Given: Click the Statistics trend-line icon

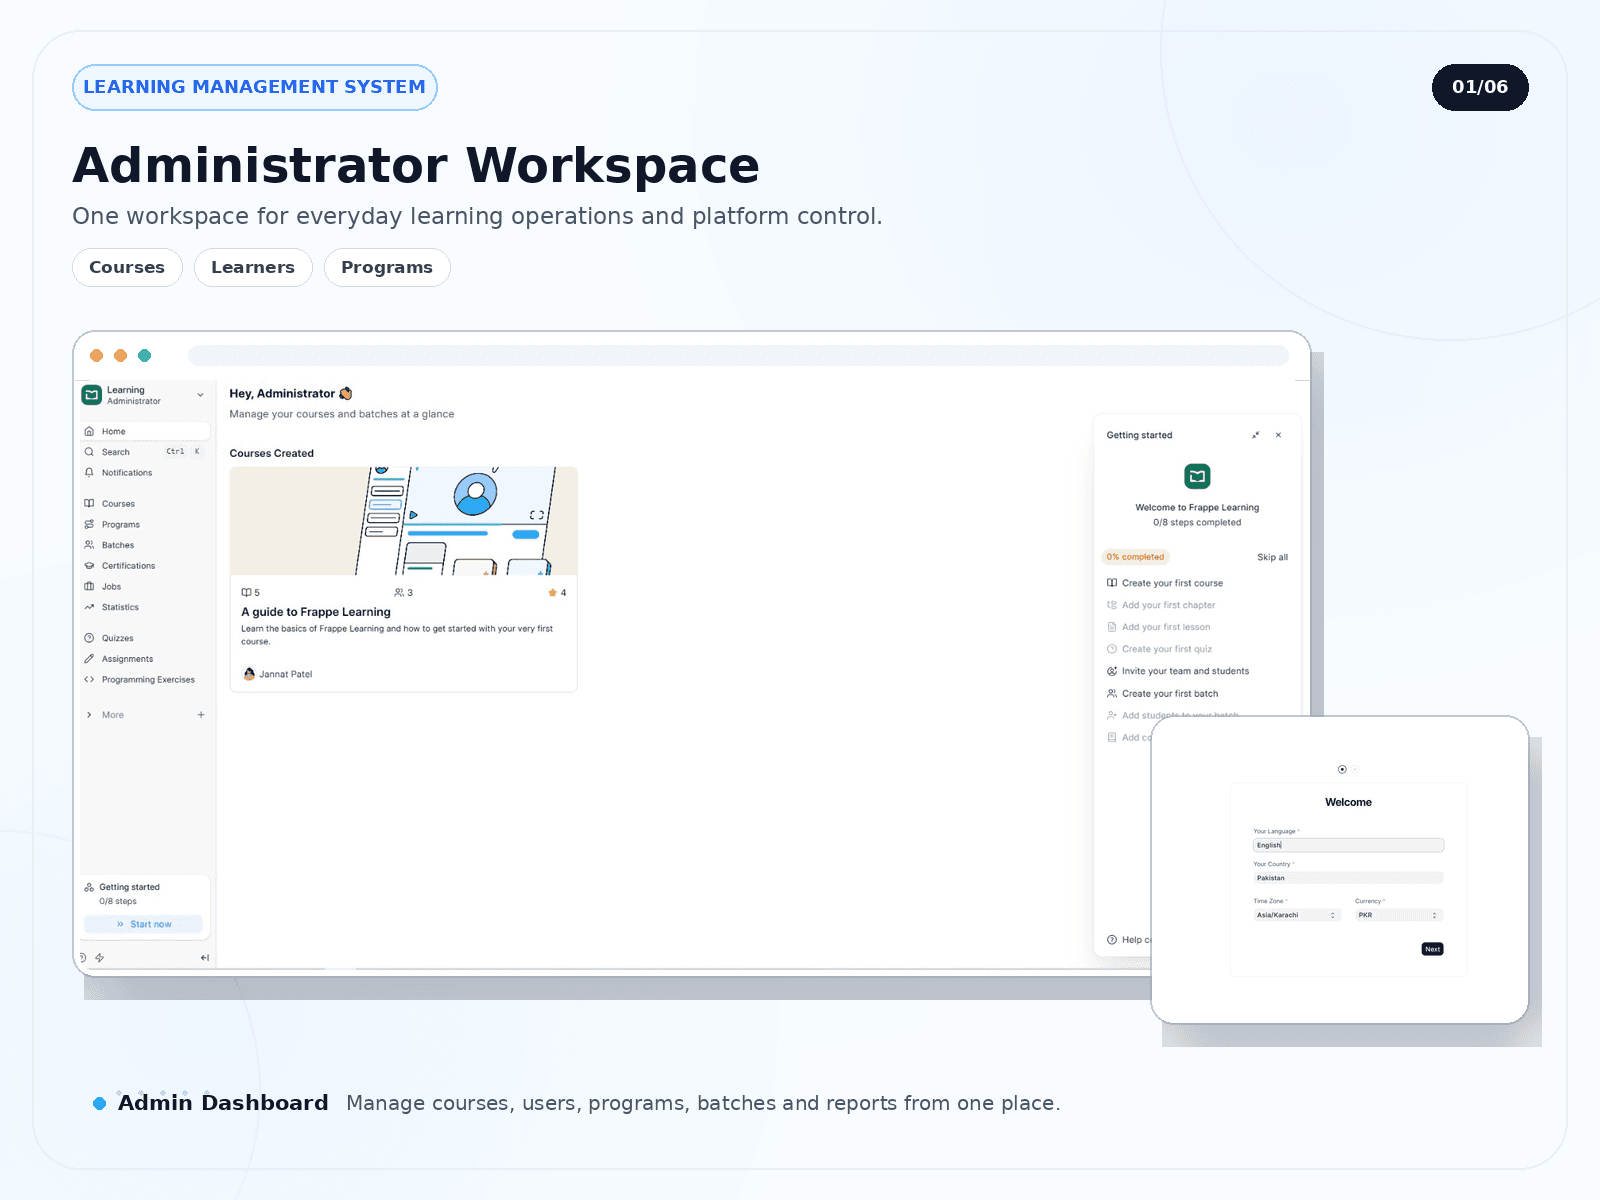Looking at the screenshot, I should [89, 607].
